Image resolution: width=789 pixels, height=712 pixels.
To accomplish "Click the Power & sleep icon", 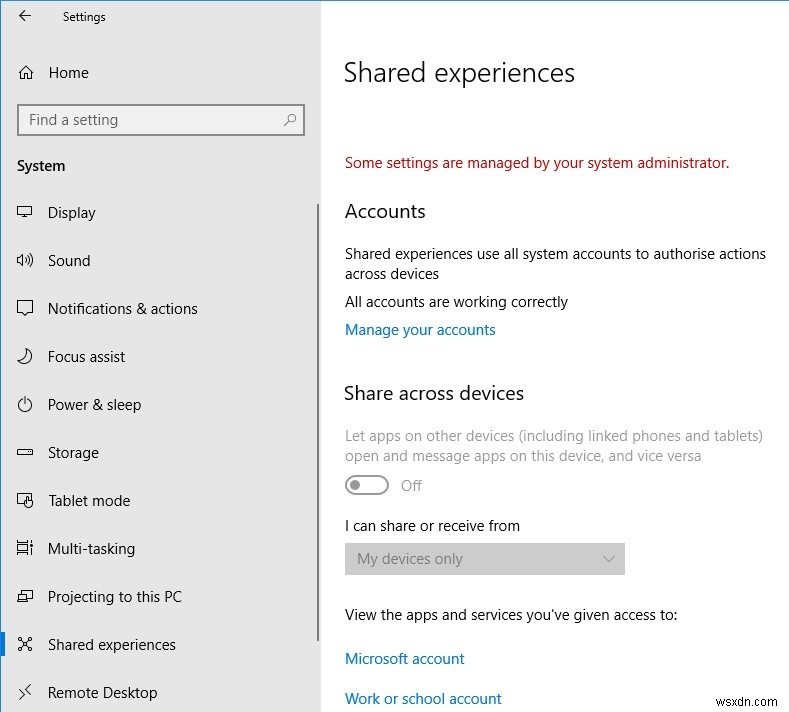I will point(26,405).
